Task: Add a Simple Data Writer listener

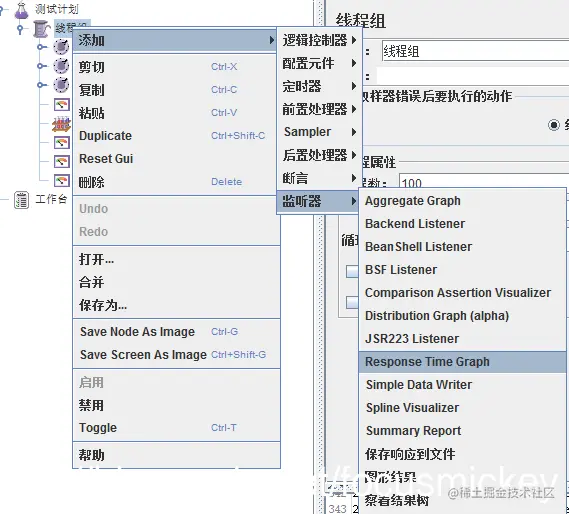Action: (463, 385)
